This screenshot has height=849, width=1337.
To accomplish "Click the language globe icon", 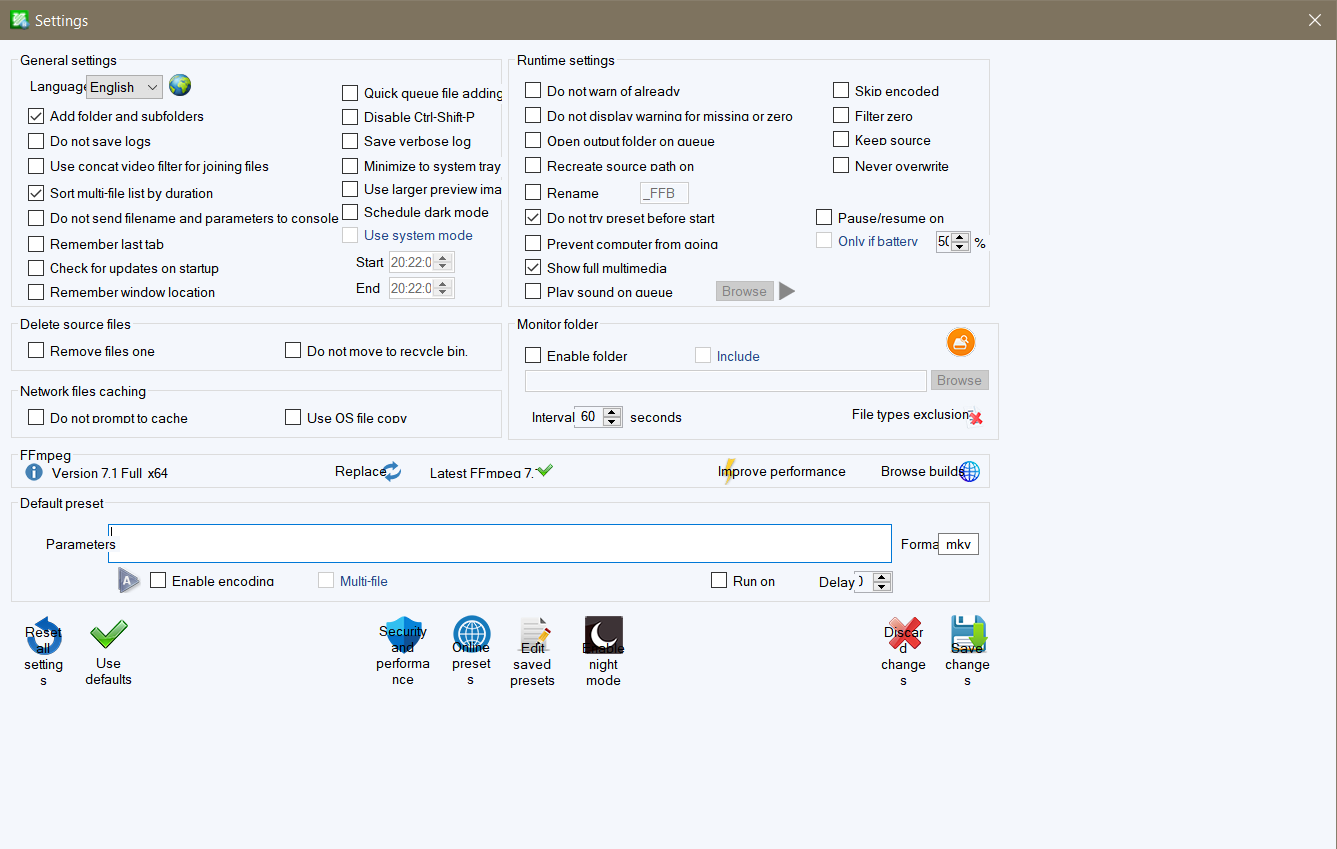I will pos(180,86).
